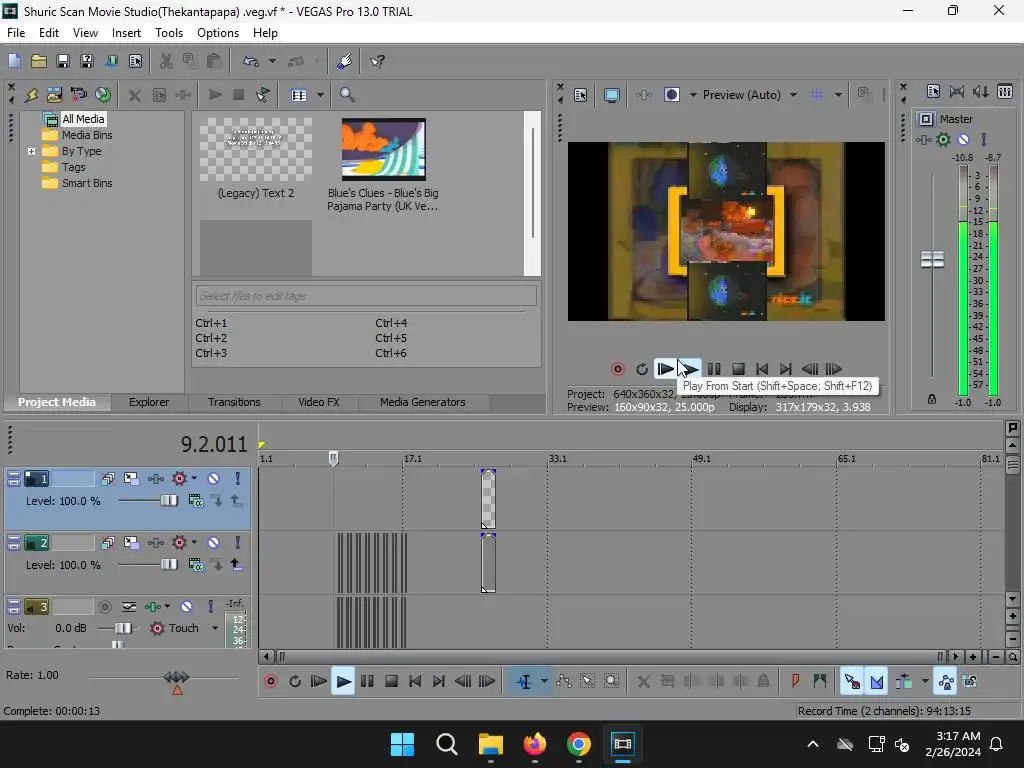The height and width of the screenshot is (768, 1024).
Task: Click the Lock Event padlock icon
Action: coord(763,681)
